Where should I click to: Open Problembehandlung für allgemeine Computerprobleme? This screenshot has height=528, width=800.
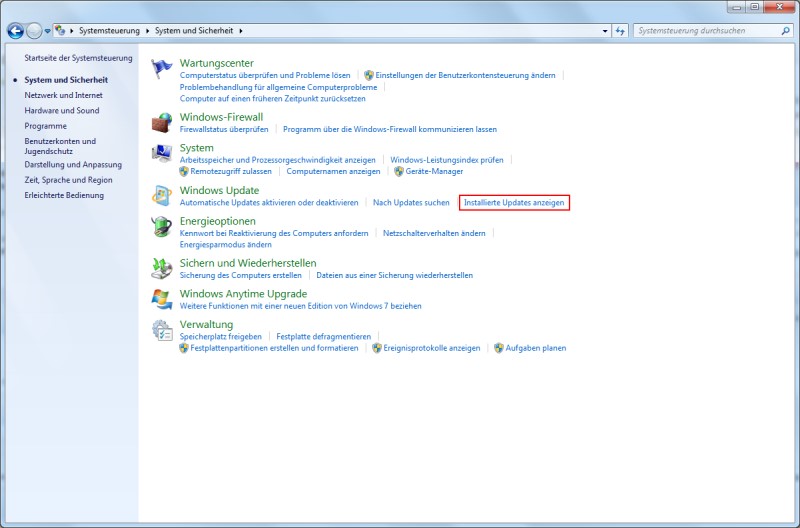(x=278, y=87)
